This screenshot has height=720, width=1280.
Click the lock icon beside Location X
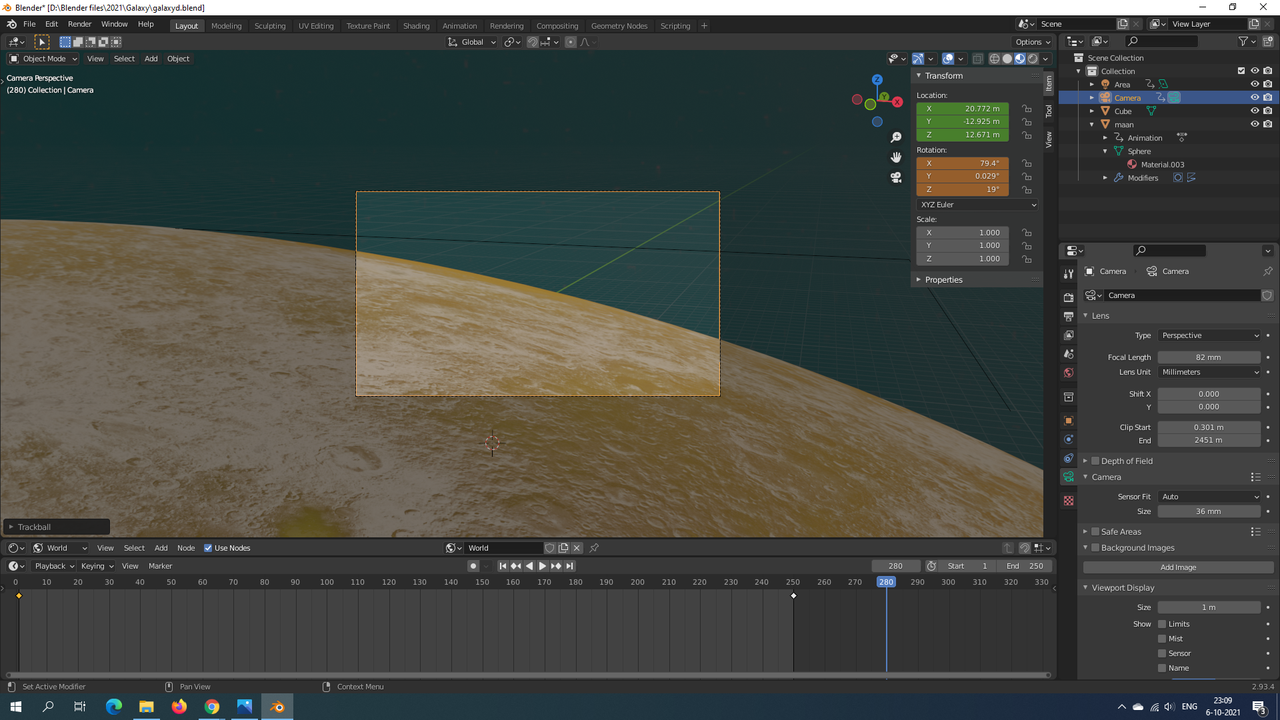pos(1027,109)
